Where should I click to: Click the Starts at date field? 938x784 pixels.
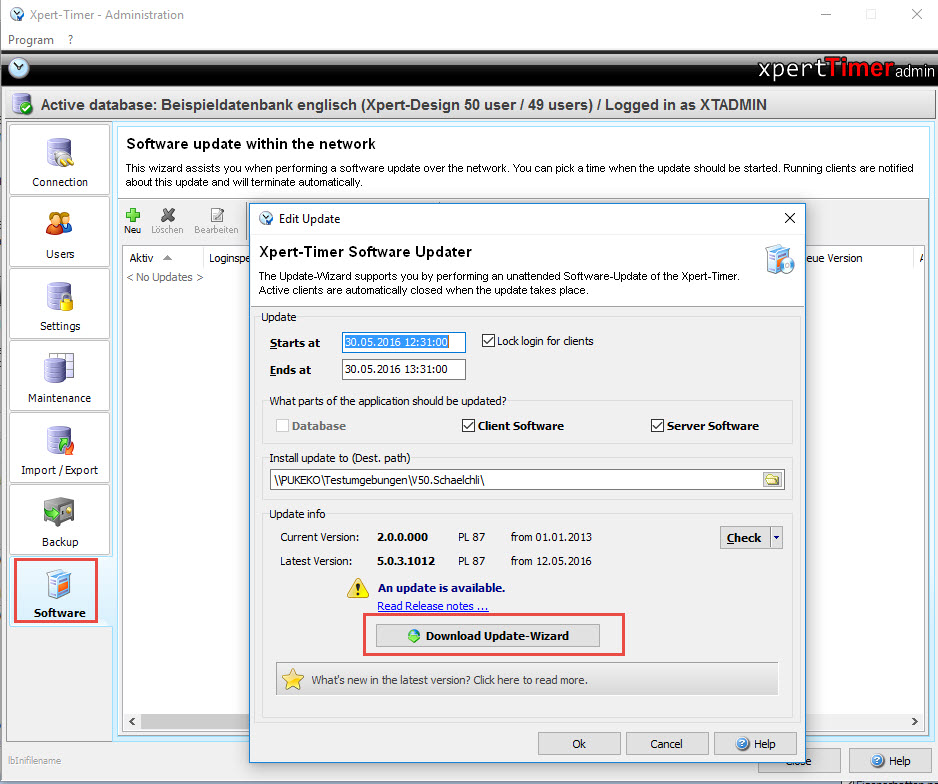click(404, 342)
